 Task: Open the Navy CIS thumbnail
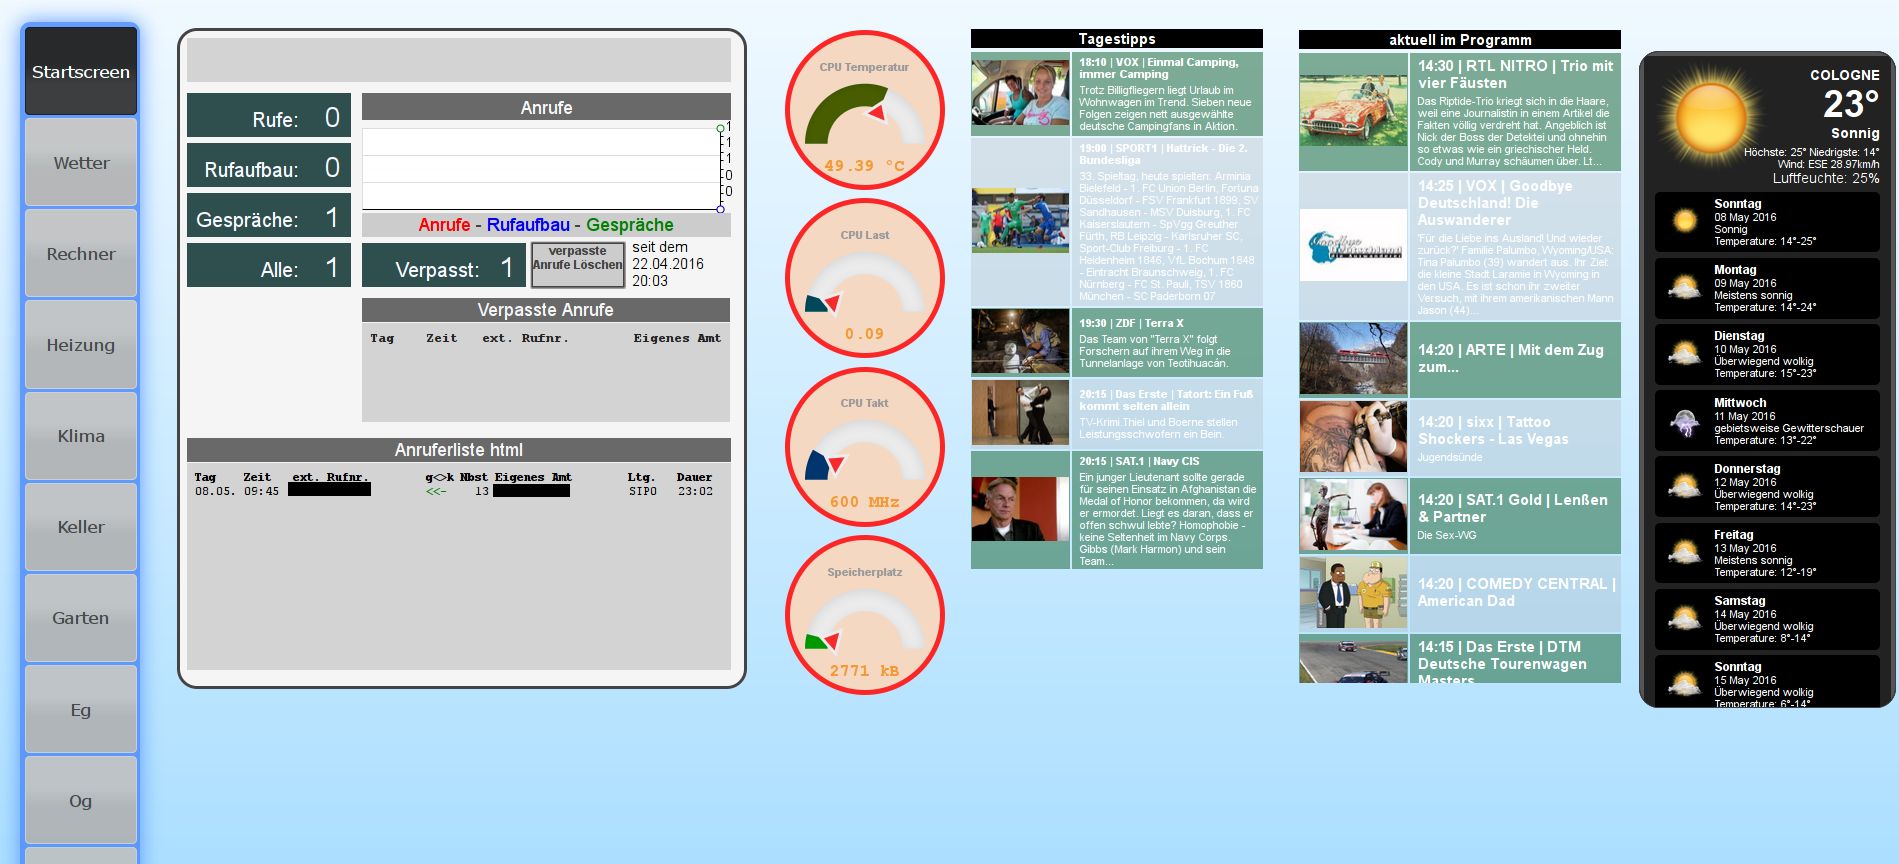point(1020,508)
